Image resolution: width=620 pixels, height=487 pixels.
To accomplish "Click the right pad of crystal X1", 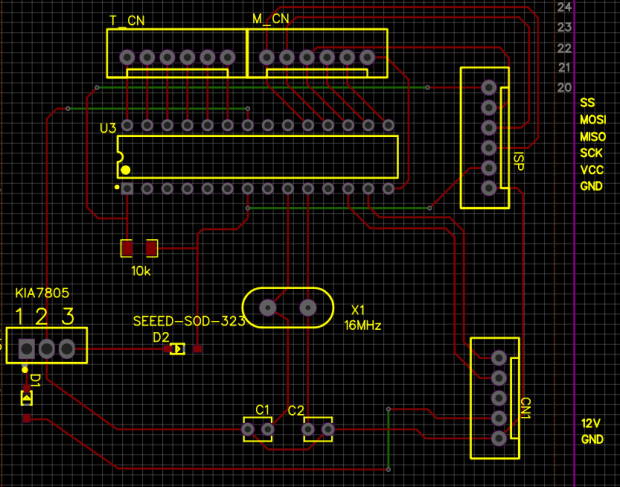I will point(308,308).
